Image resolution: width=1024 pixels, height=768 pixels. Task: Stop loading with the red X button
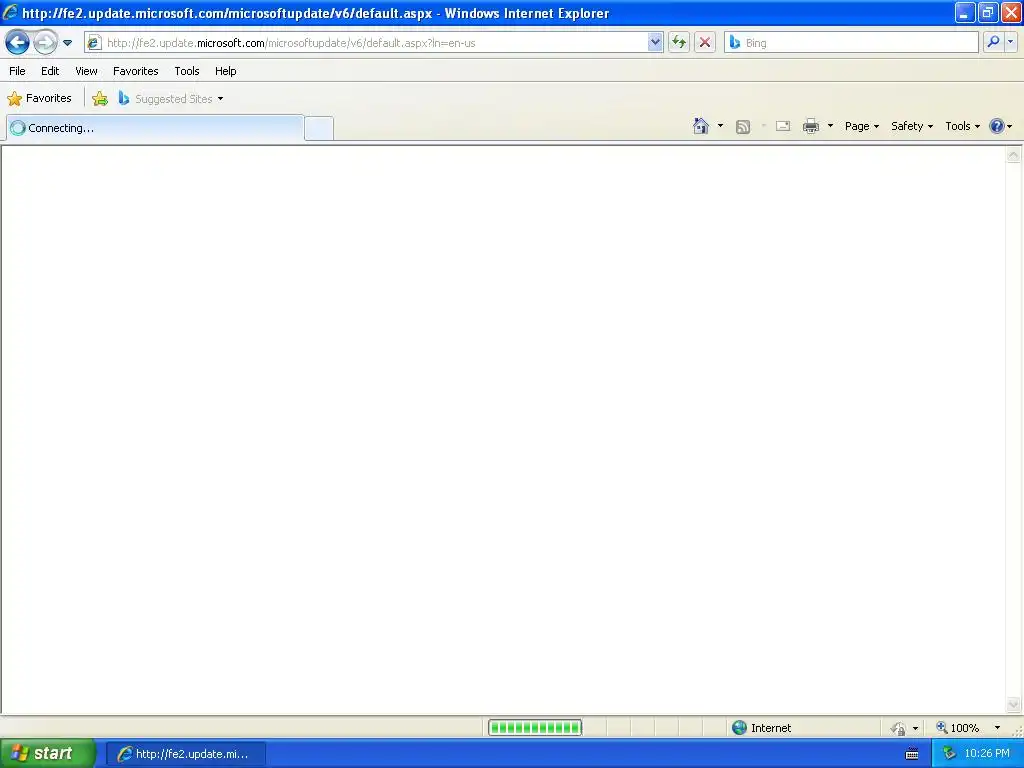pyautogui.click(x=705, y=43)
